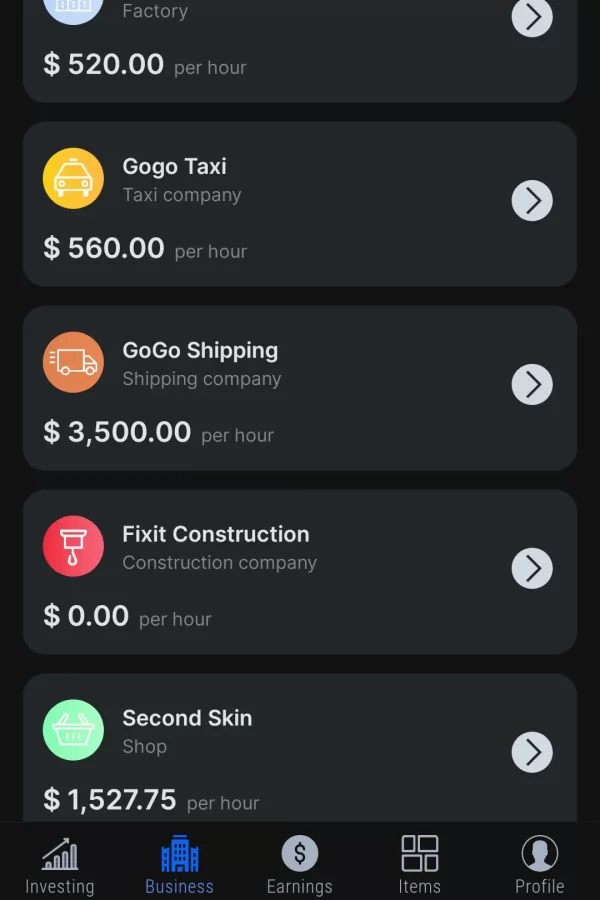
Task: Tap the red Fixit Construction crane icon
Action: [x=73, y=546]
